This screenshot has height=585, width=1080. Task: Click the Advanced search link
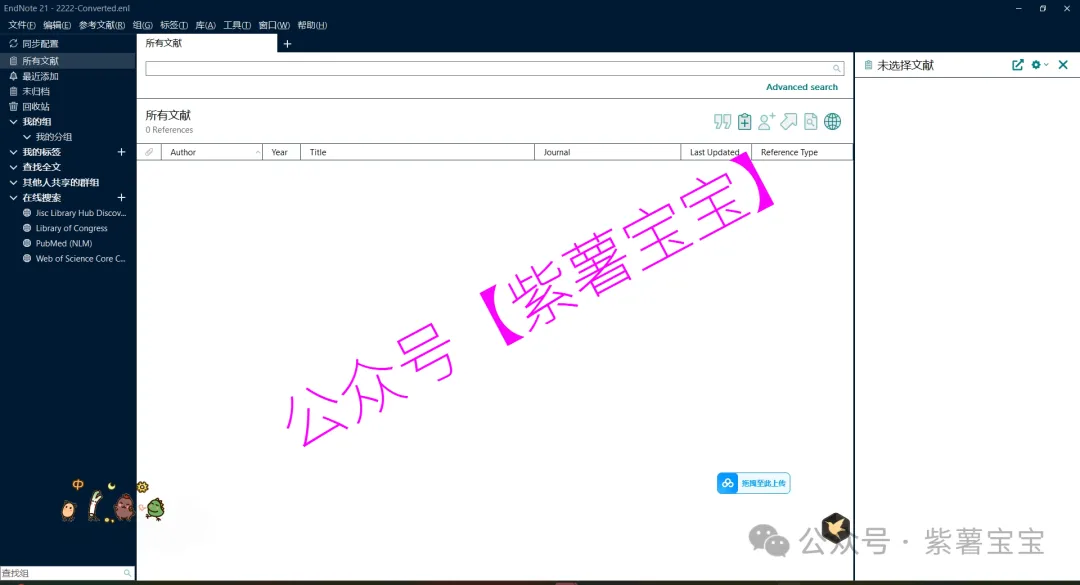pyautogui.click(x=802, y=87)
